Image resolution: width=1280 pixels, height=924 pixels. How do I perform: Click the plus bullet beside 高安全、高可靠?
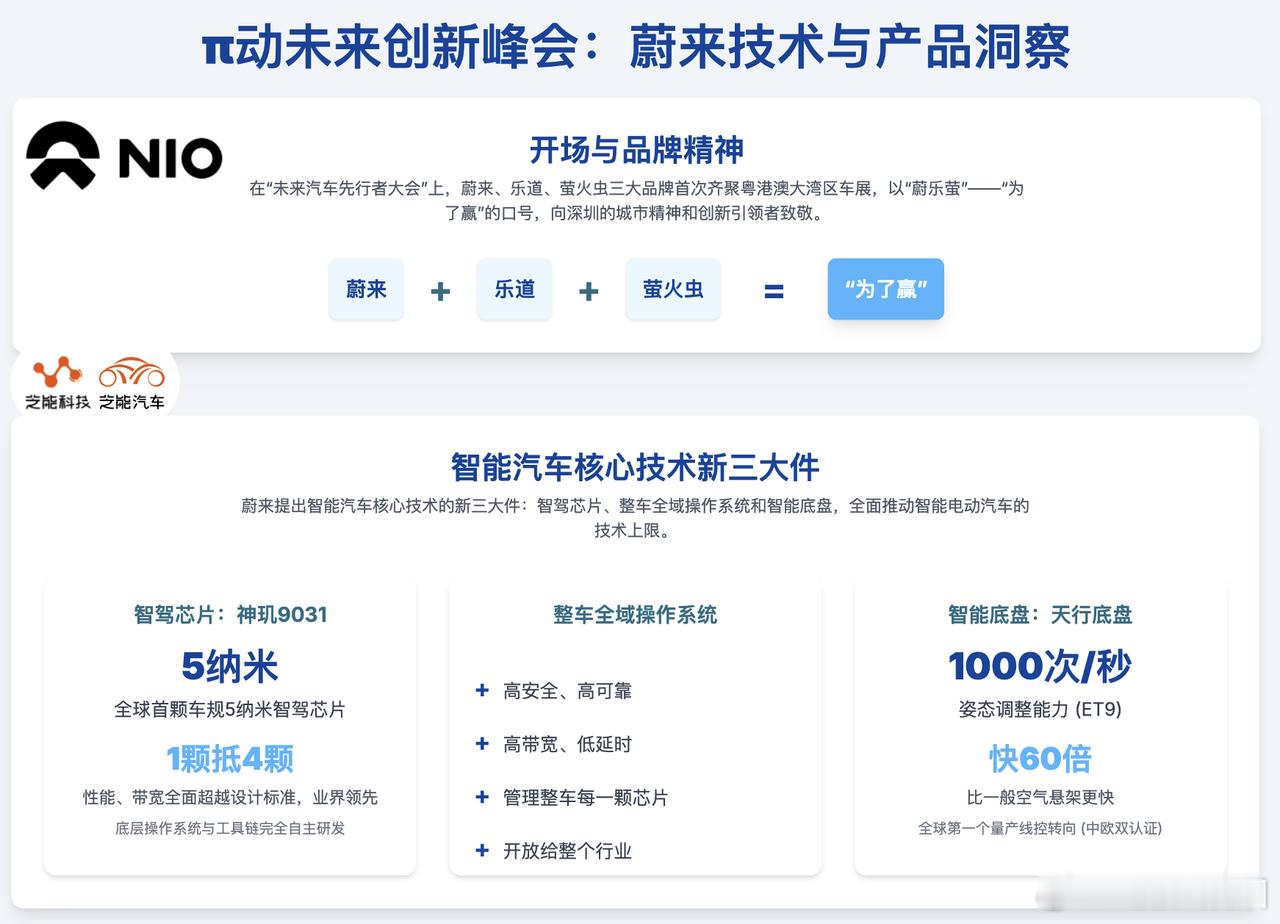pos(482,690)
